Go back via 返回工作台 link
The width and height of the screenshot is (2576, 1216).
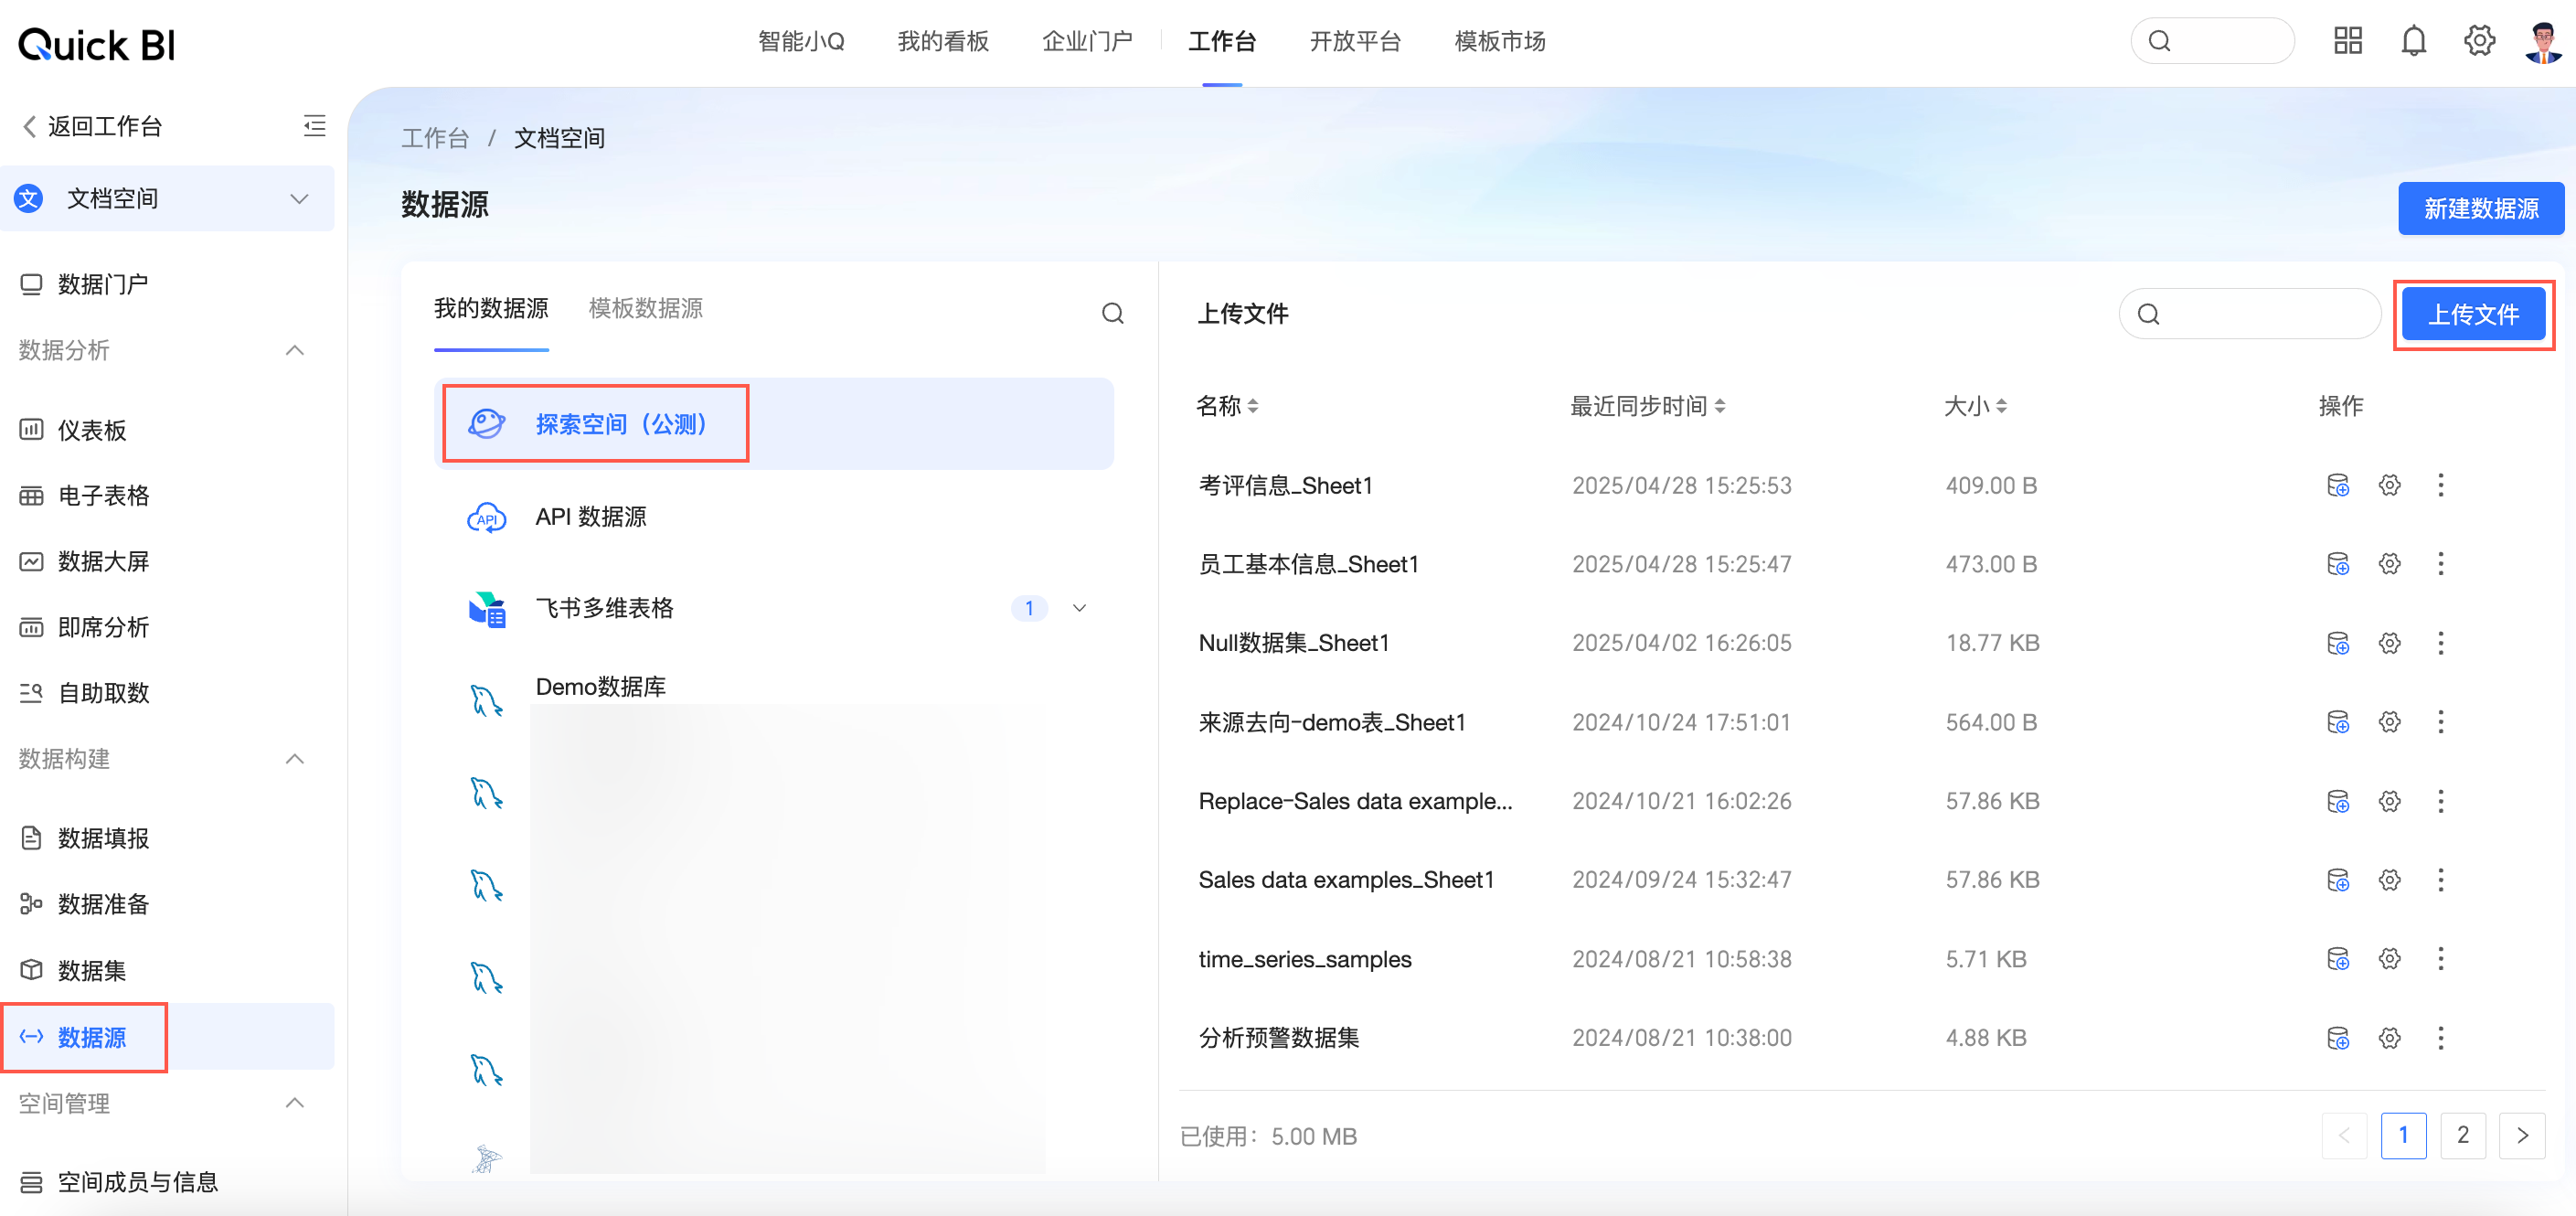pyautogui.click(x=92, y=125)
